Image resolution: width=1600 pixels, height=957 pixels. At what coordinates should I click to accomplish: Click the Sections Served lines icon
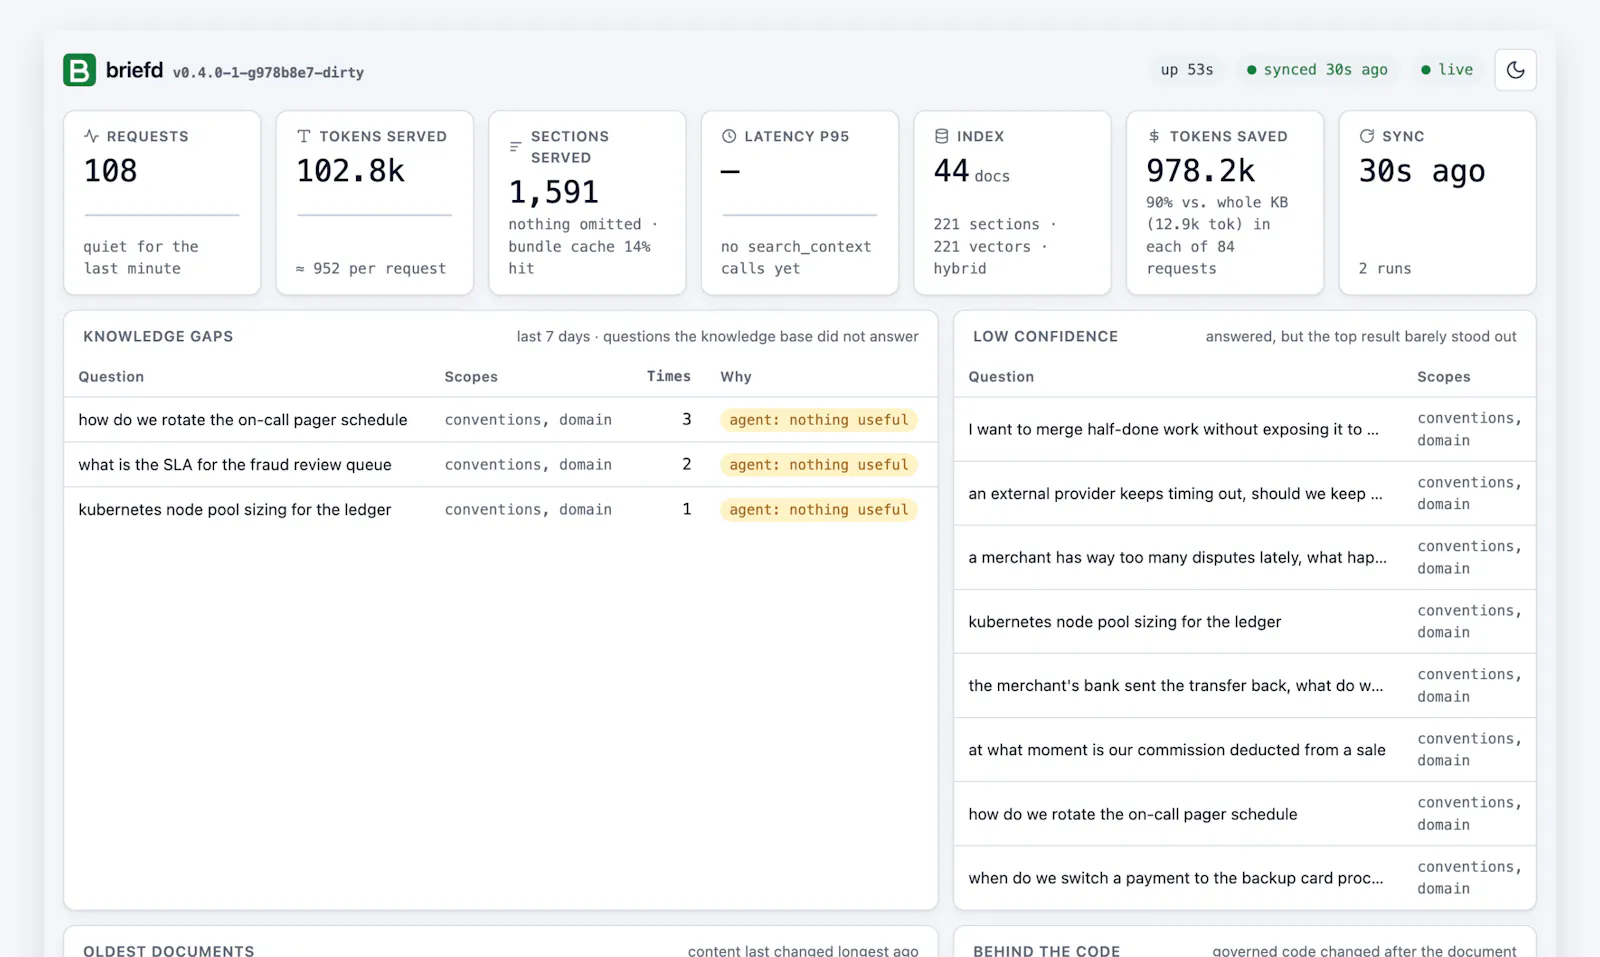pyautogui.click(x=516, y=147)
